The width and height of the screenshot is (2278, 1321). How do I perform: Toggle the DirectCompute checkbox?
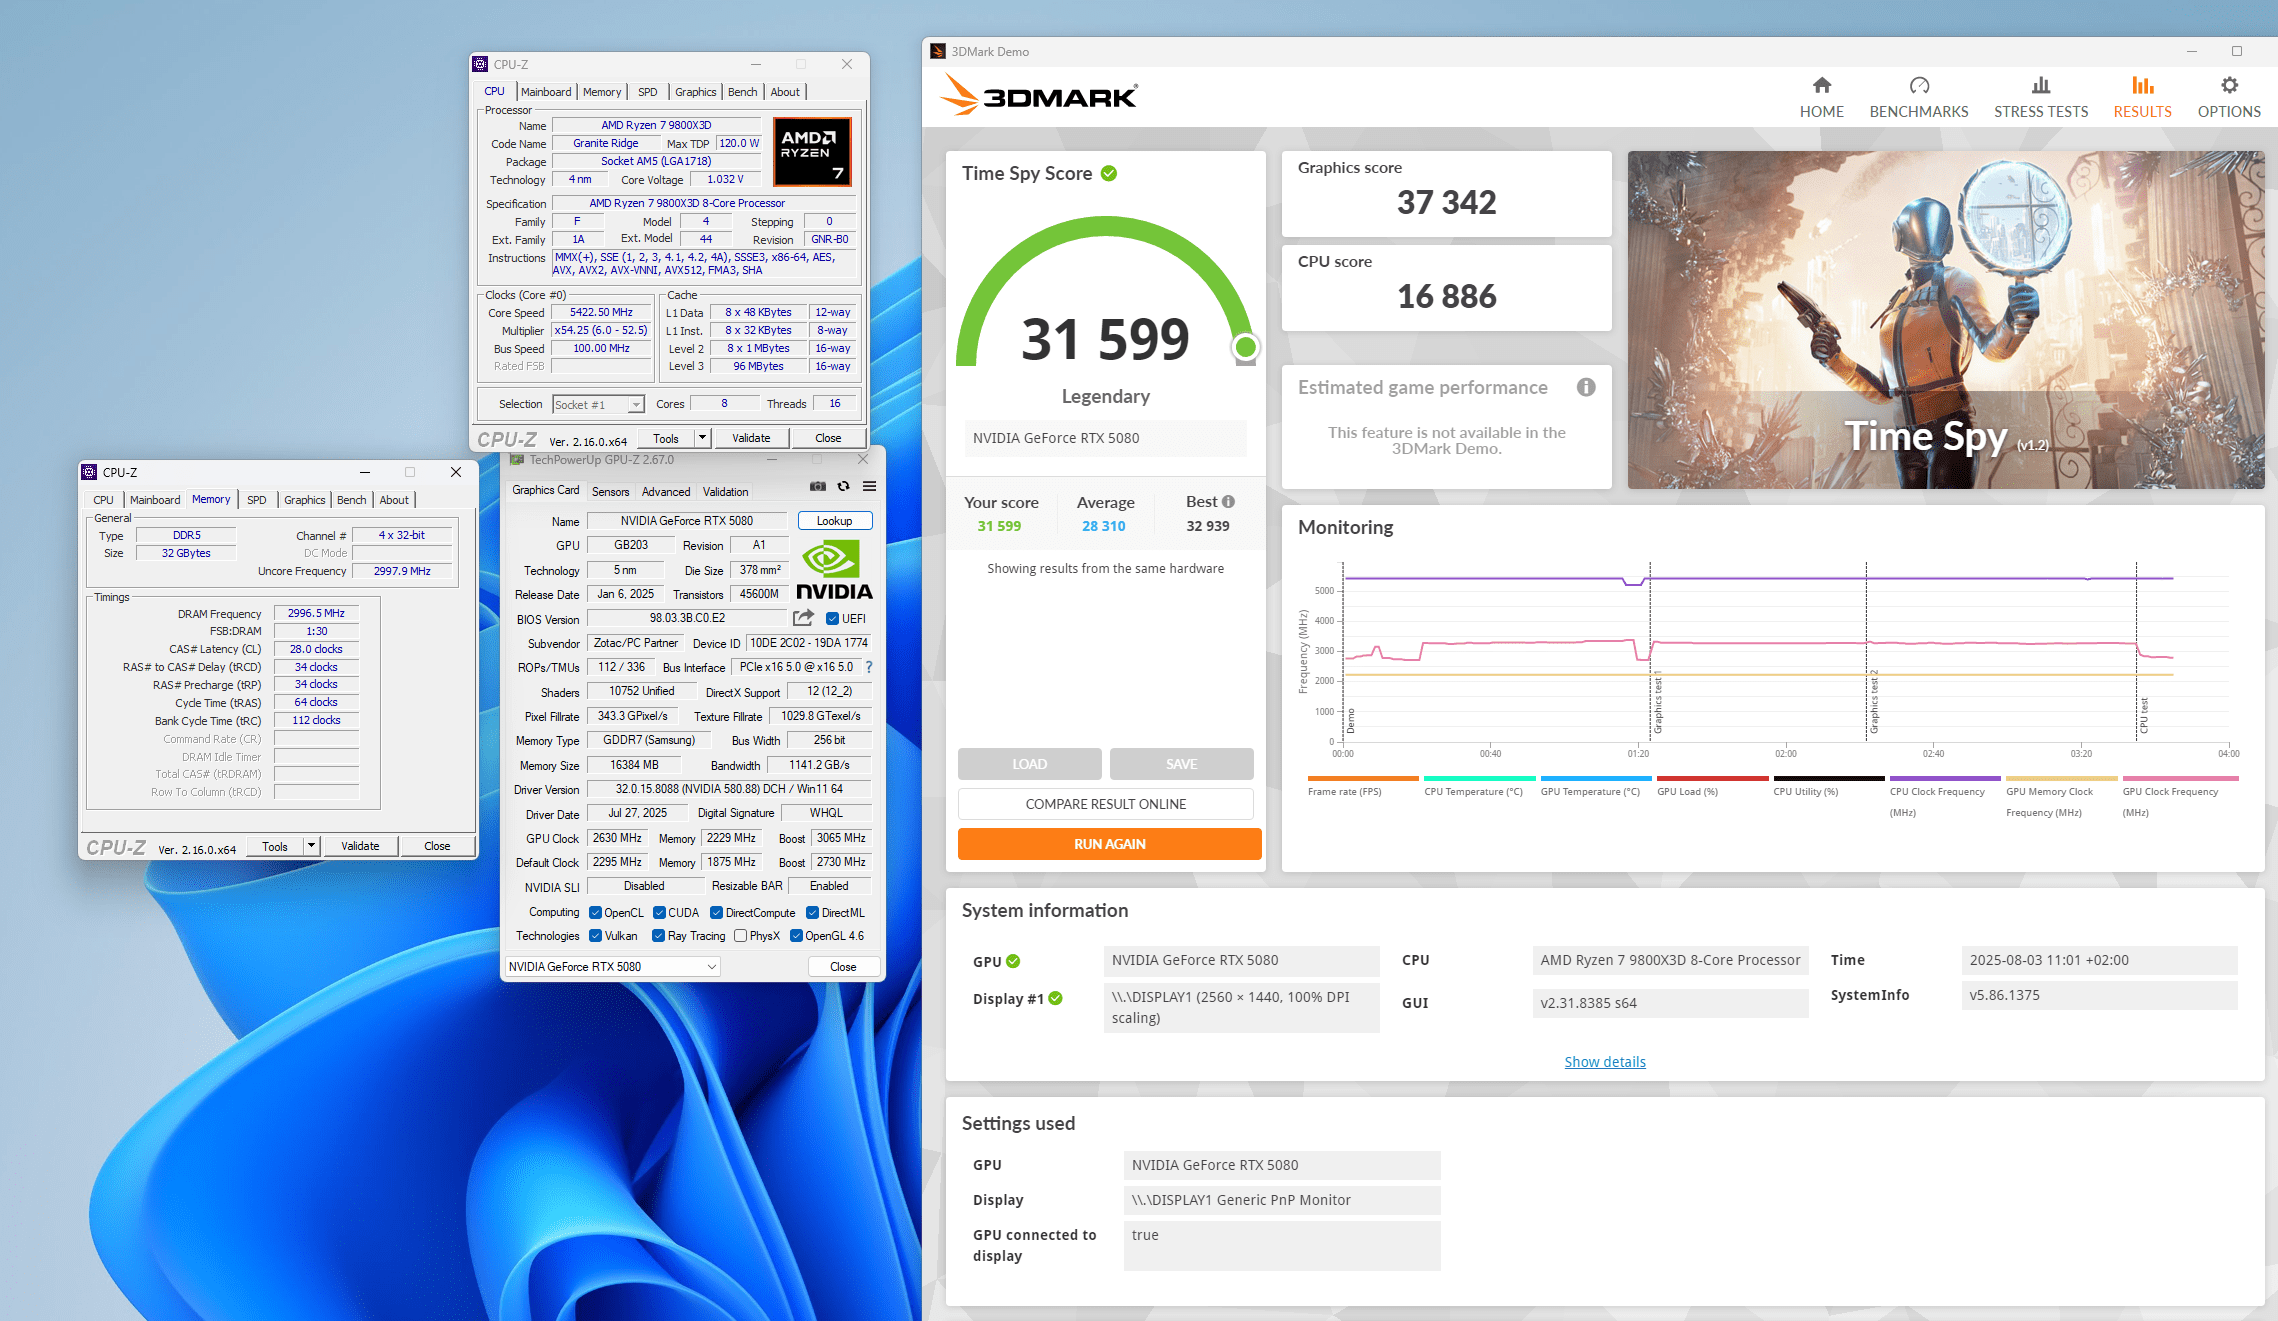tap(716, 913)
